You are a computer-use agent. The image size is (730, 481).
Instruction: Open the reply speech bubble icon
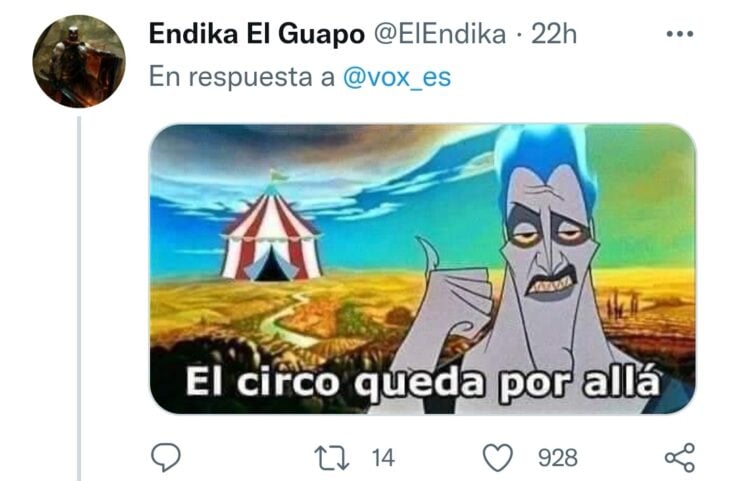(166, 457)
